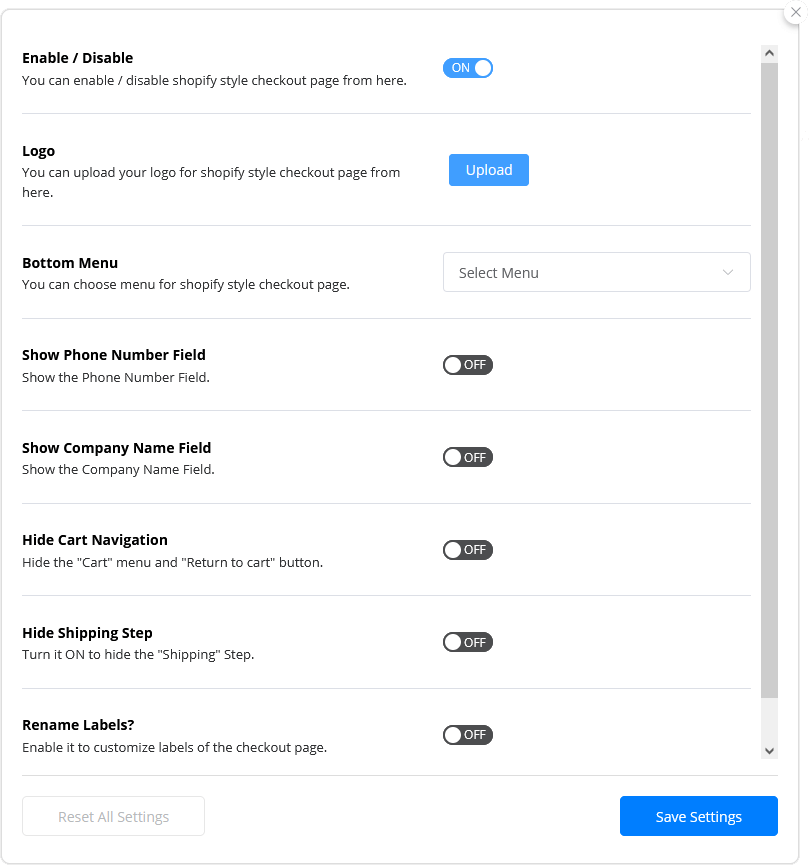Open the Select Menu dropdown
The image size is (809, 865).
[596, 272]
